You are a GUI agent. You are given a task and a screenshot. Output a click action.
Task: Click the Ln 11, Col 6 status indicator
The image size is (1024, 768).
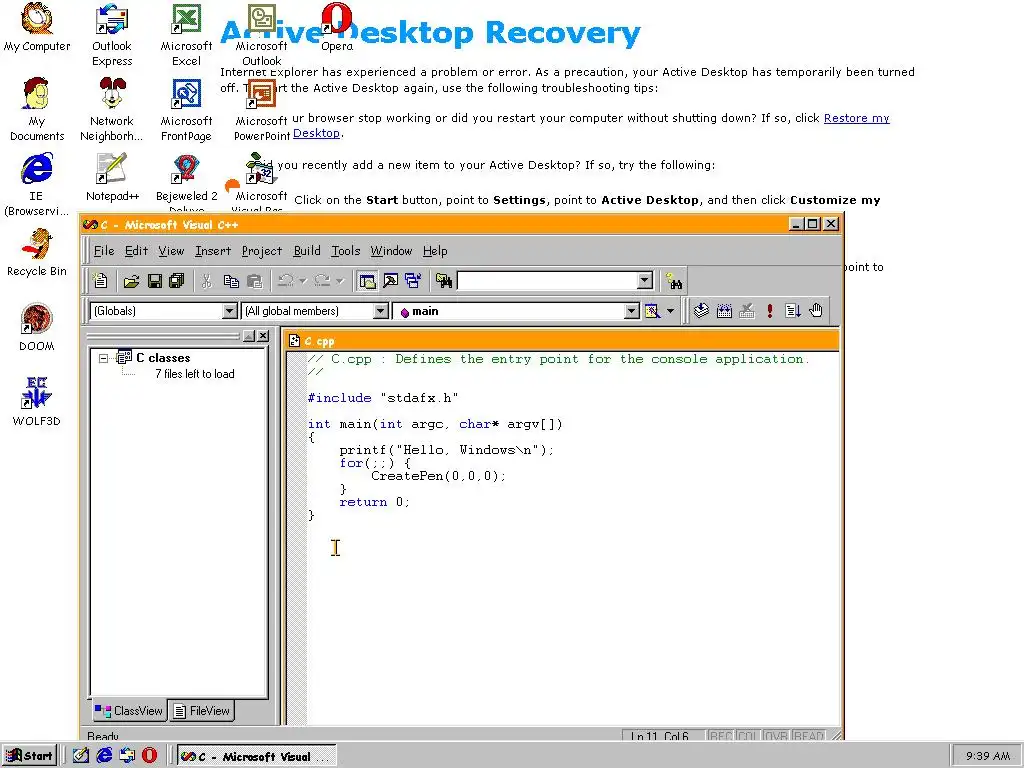(663, 736)
